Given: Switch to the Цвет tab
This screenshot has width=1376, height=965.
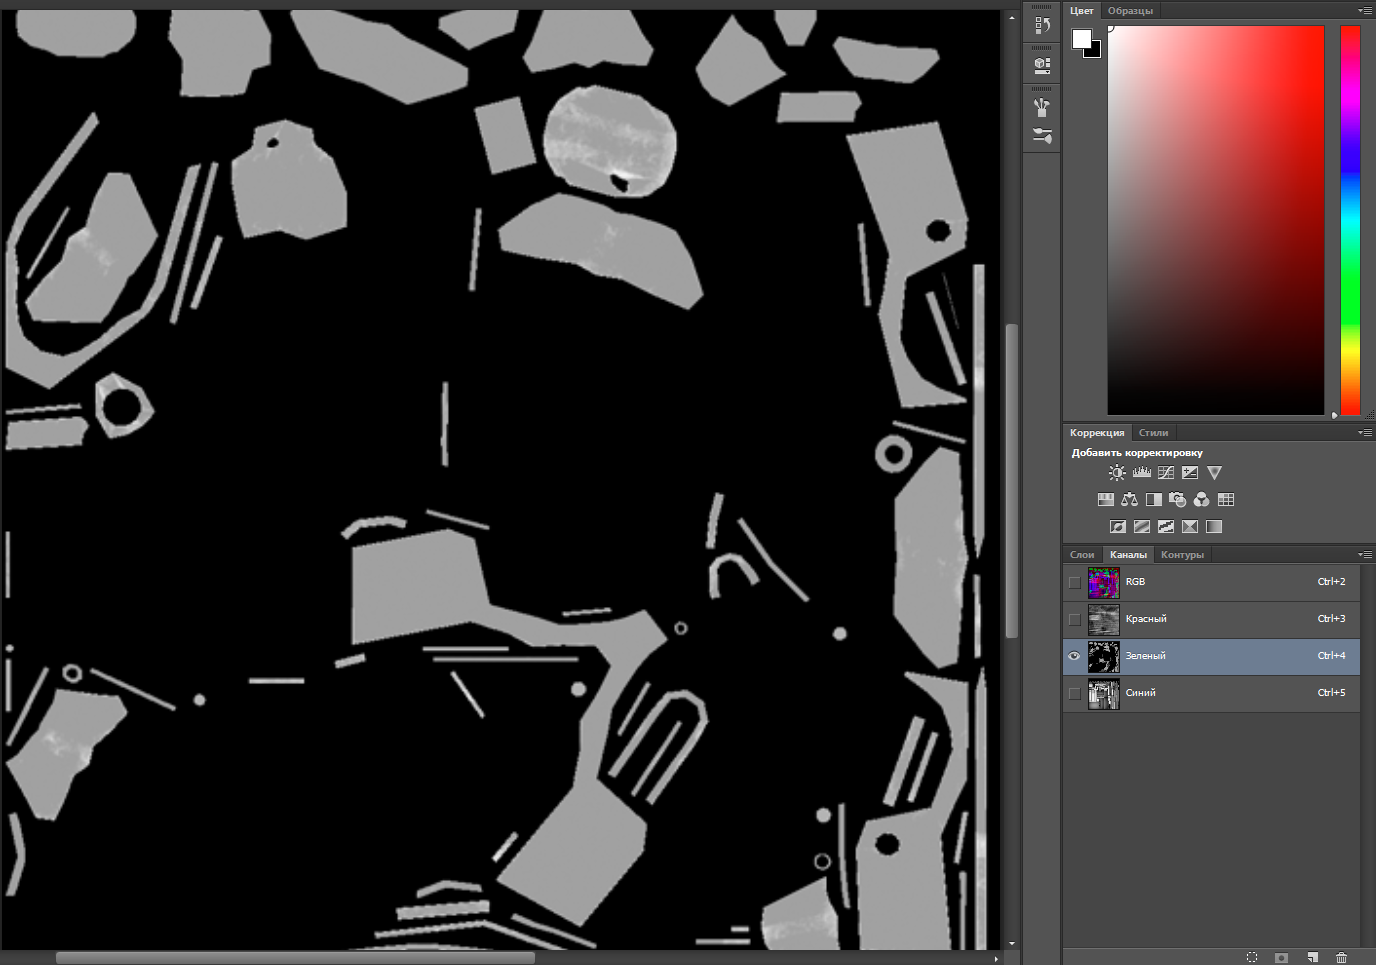Looking at the screenshot, I should pos(1082,11).
